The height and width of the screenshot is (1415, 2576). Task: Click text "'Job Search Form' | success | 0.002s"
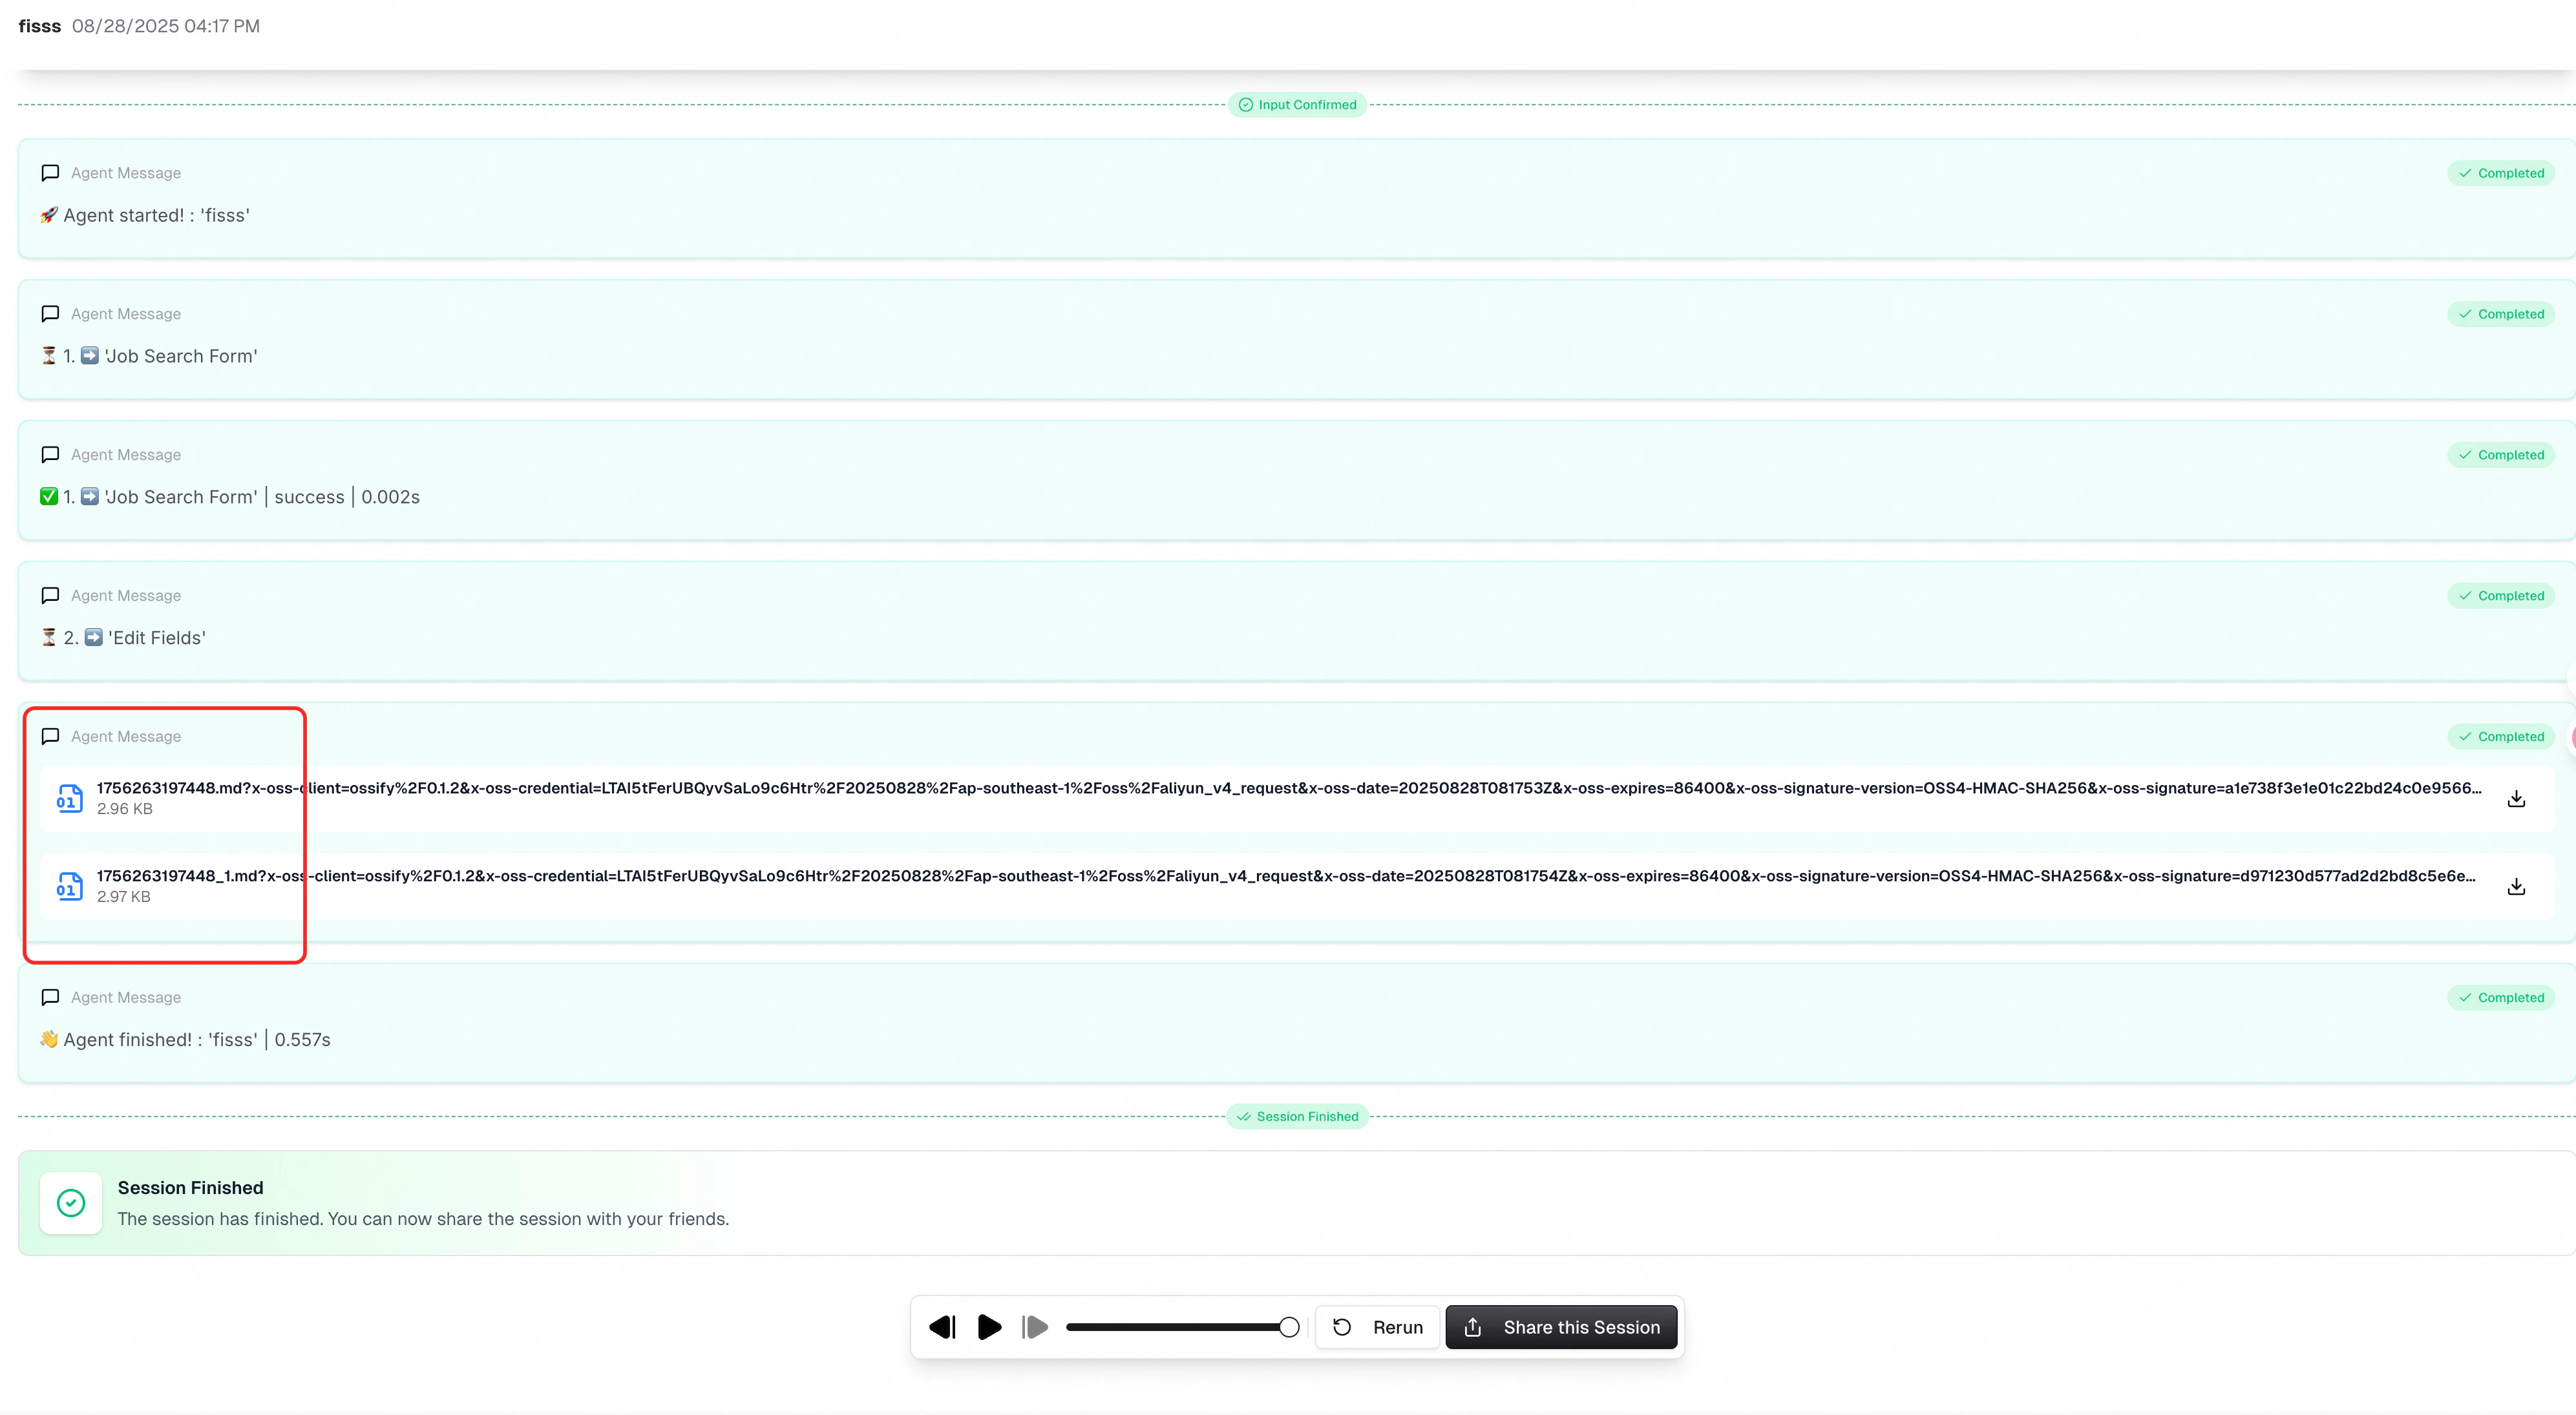pyautogui.click(x=262, y=497)
